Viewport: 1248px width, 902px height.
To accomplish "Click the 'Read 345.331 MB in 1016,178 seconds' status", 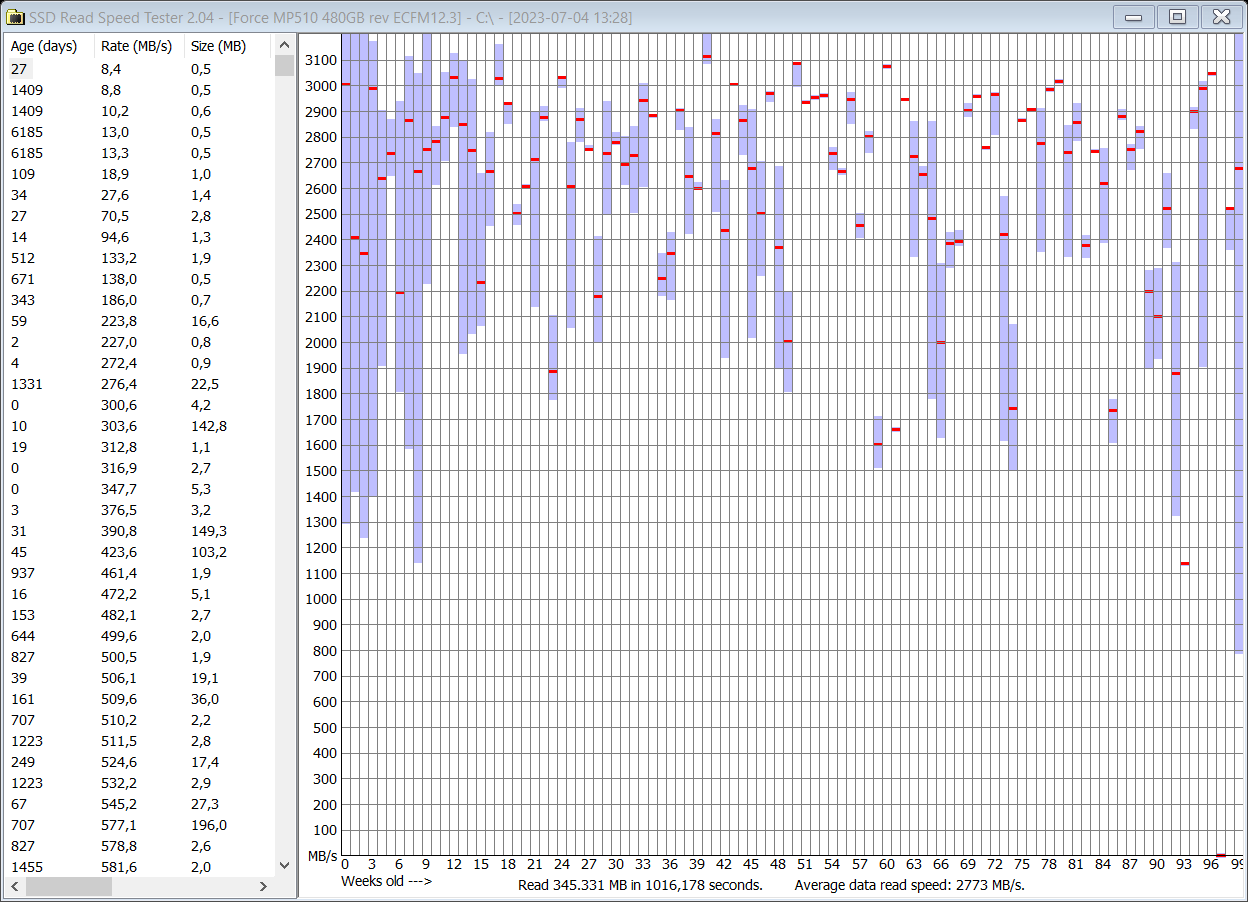I will [640, 885].
